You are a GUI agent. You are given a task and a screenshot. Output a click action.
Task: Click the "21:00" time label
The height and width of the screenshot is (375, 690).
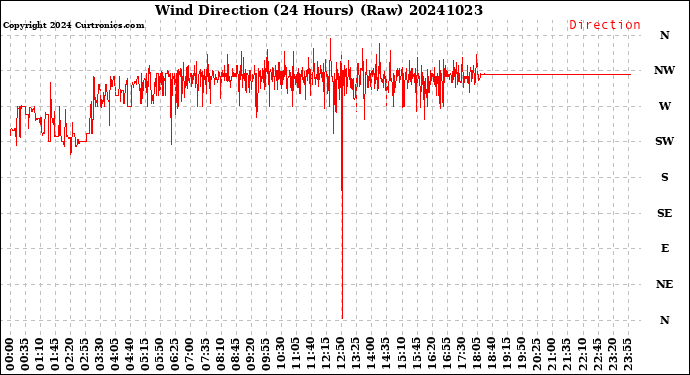point(551,354)
